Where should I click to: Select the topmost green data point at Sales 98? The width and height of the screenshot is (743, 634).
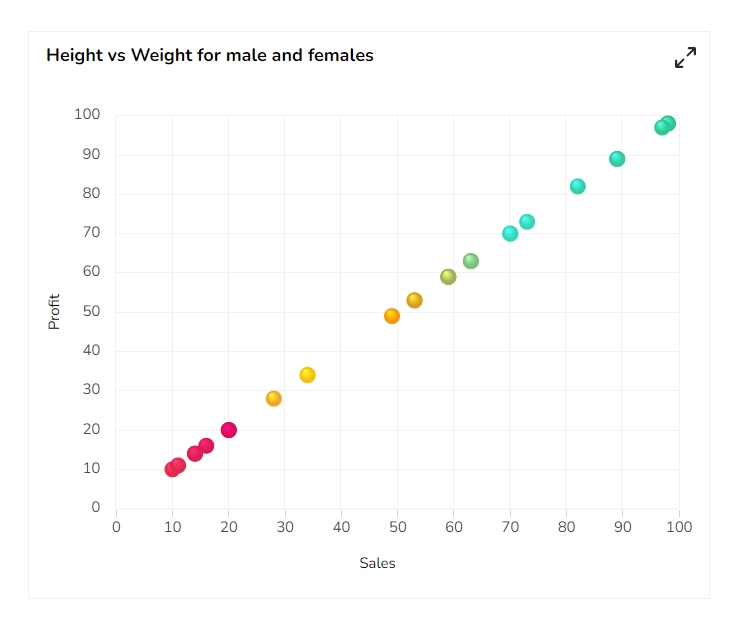click(669, 123)
